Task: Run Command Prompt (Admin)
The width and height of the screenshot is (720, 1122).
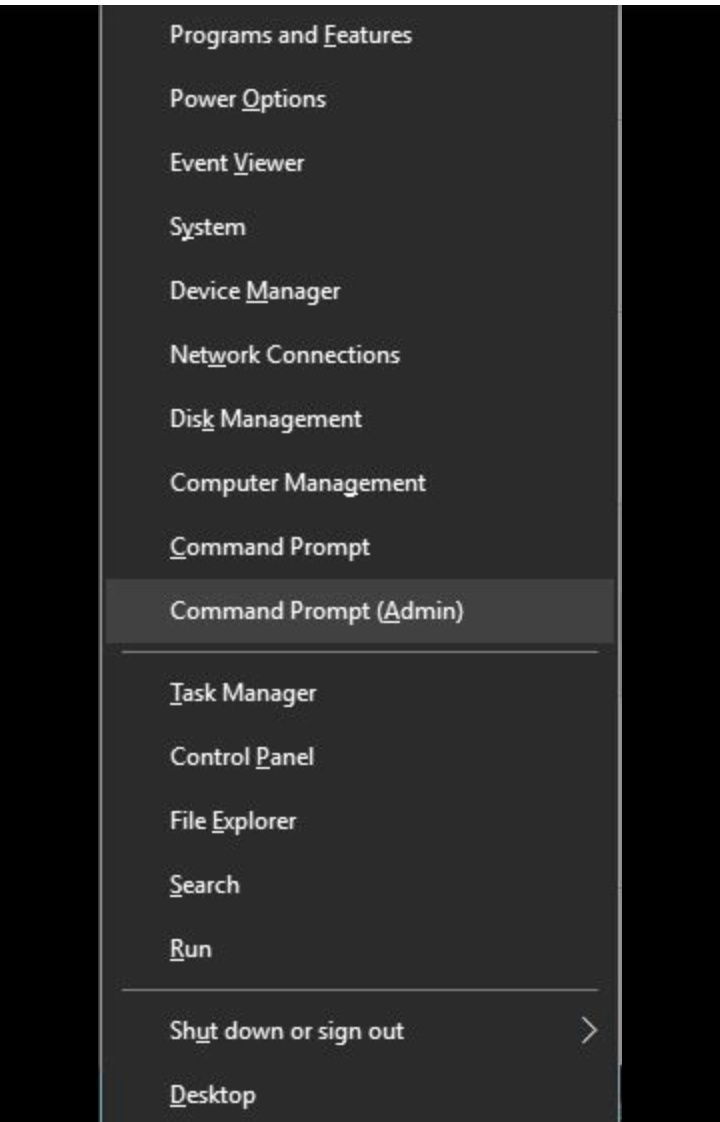Action: pos(317,611)
